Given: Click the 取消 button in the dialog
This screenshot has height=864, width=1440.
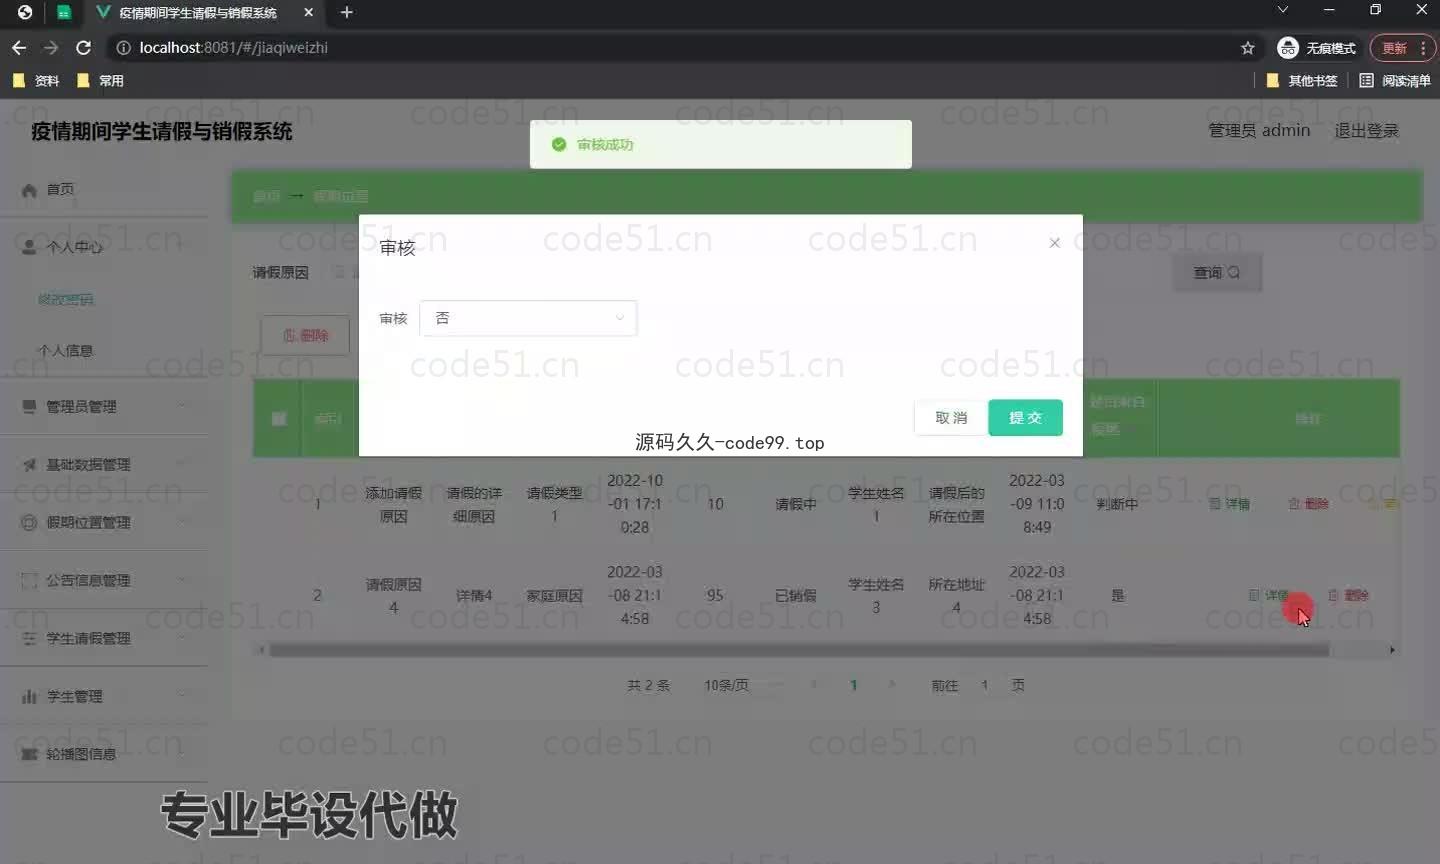Looking at the screenshot, I should pyautogui.click(x=951, y=418).
